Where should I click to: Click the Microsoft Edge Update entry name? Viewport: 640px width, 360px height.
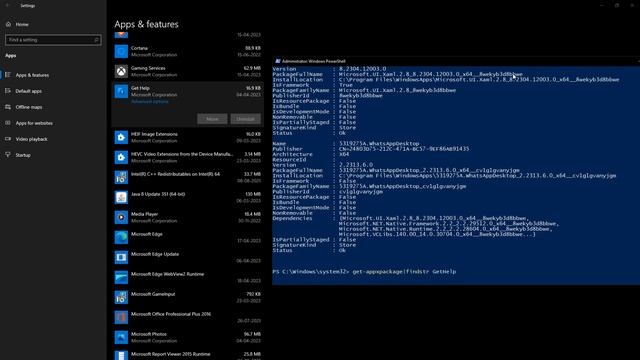coord(155,254)
